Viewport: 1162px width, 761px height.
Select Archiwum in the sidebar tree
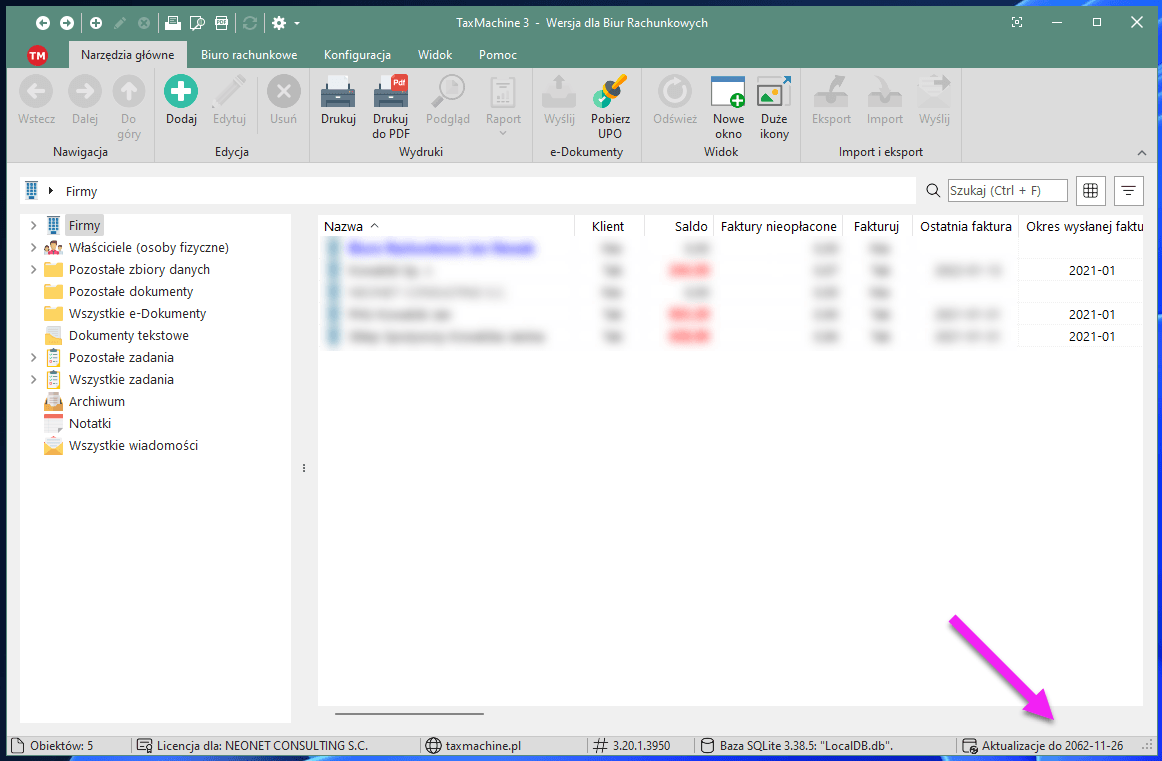96,402
